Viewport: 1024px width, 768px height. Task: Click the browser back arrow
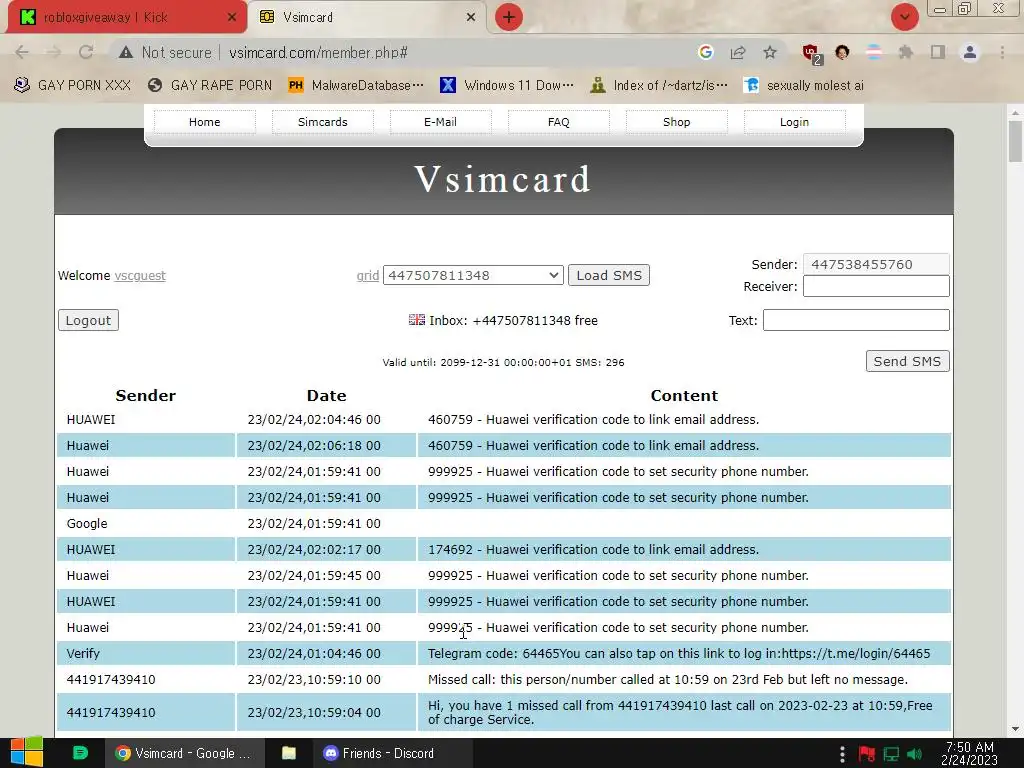click(x=22, y=52)
